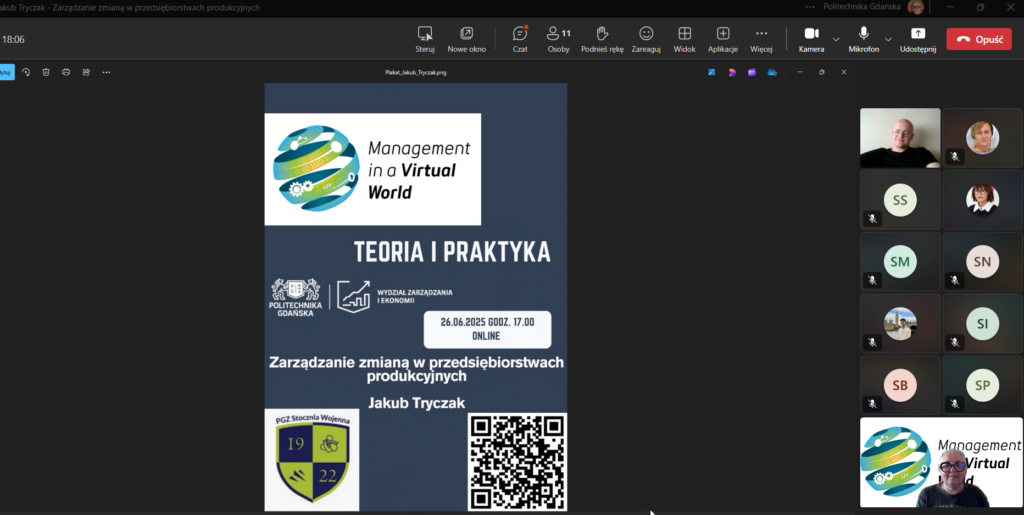
Task: Click the delete trash icon in photo viewer
Action: 46,72
